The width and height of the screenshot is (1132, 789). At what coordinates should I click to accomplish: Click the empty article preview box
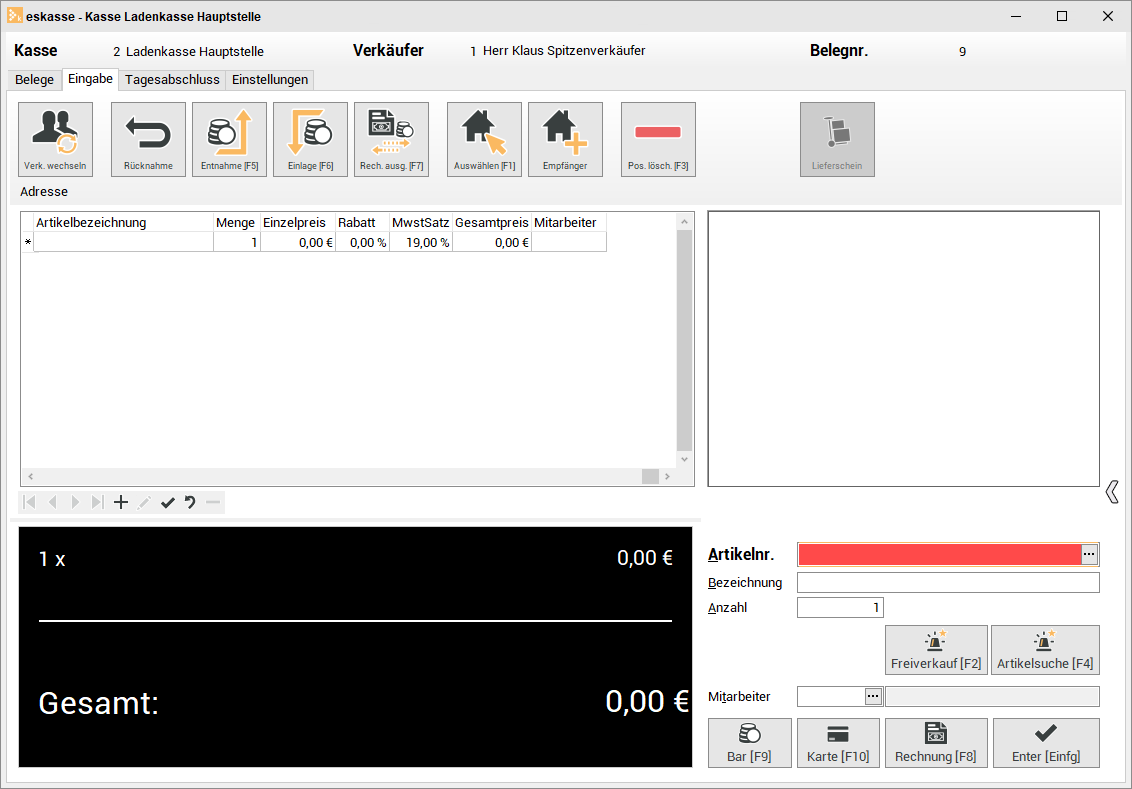coord(903,349)
